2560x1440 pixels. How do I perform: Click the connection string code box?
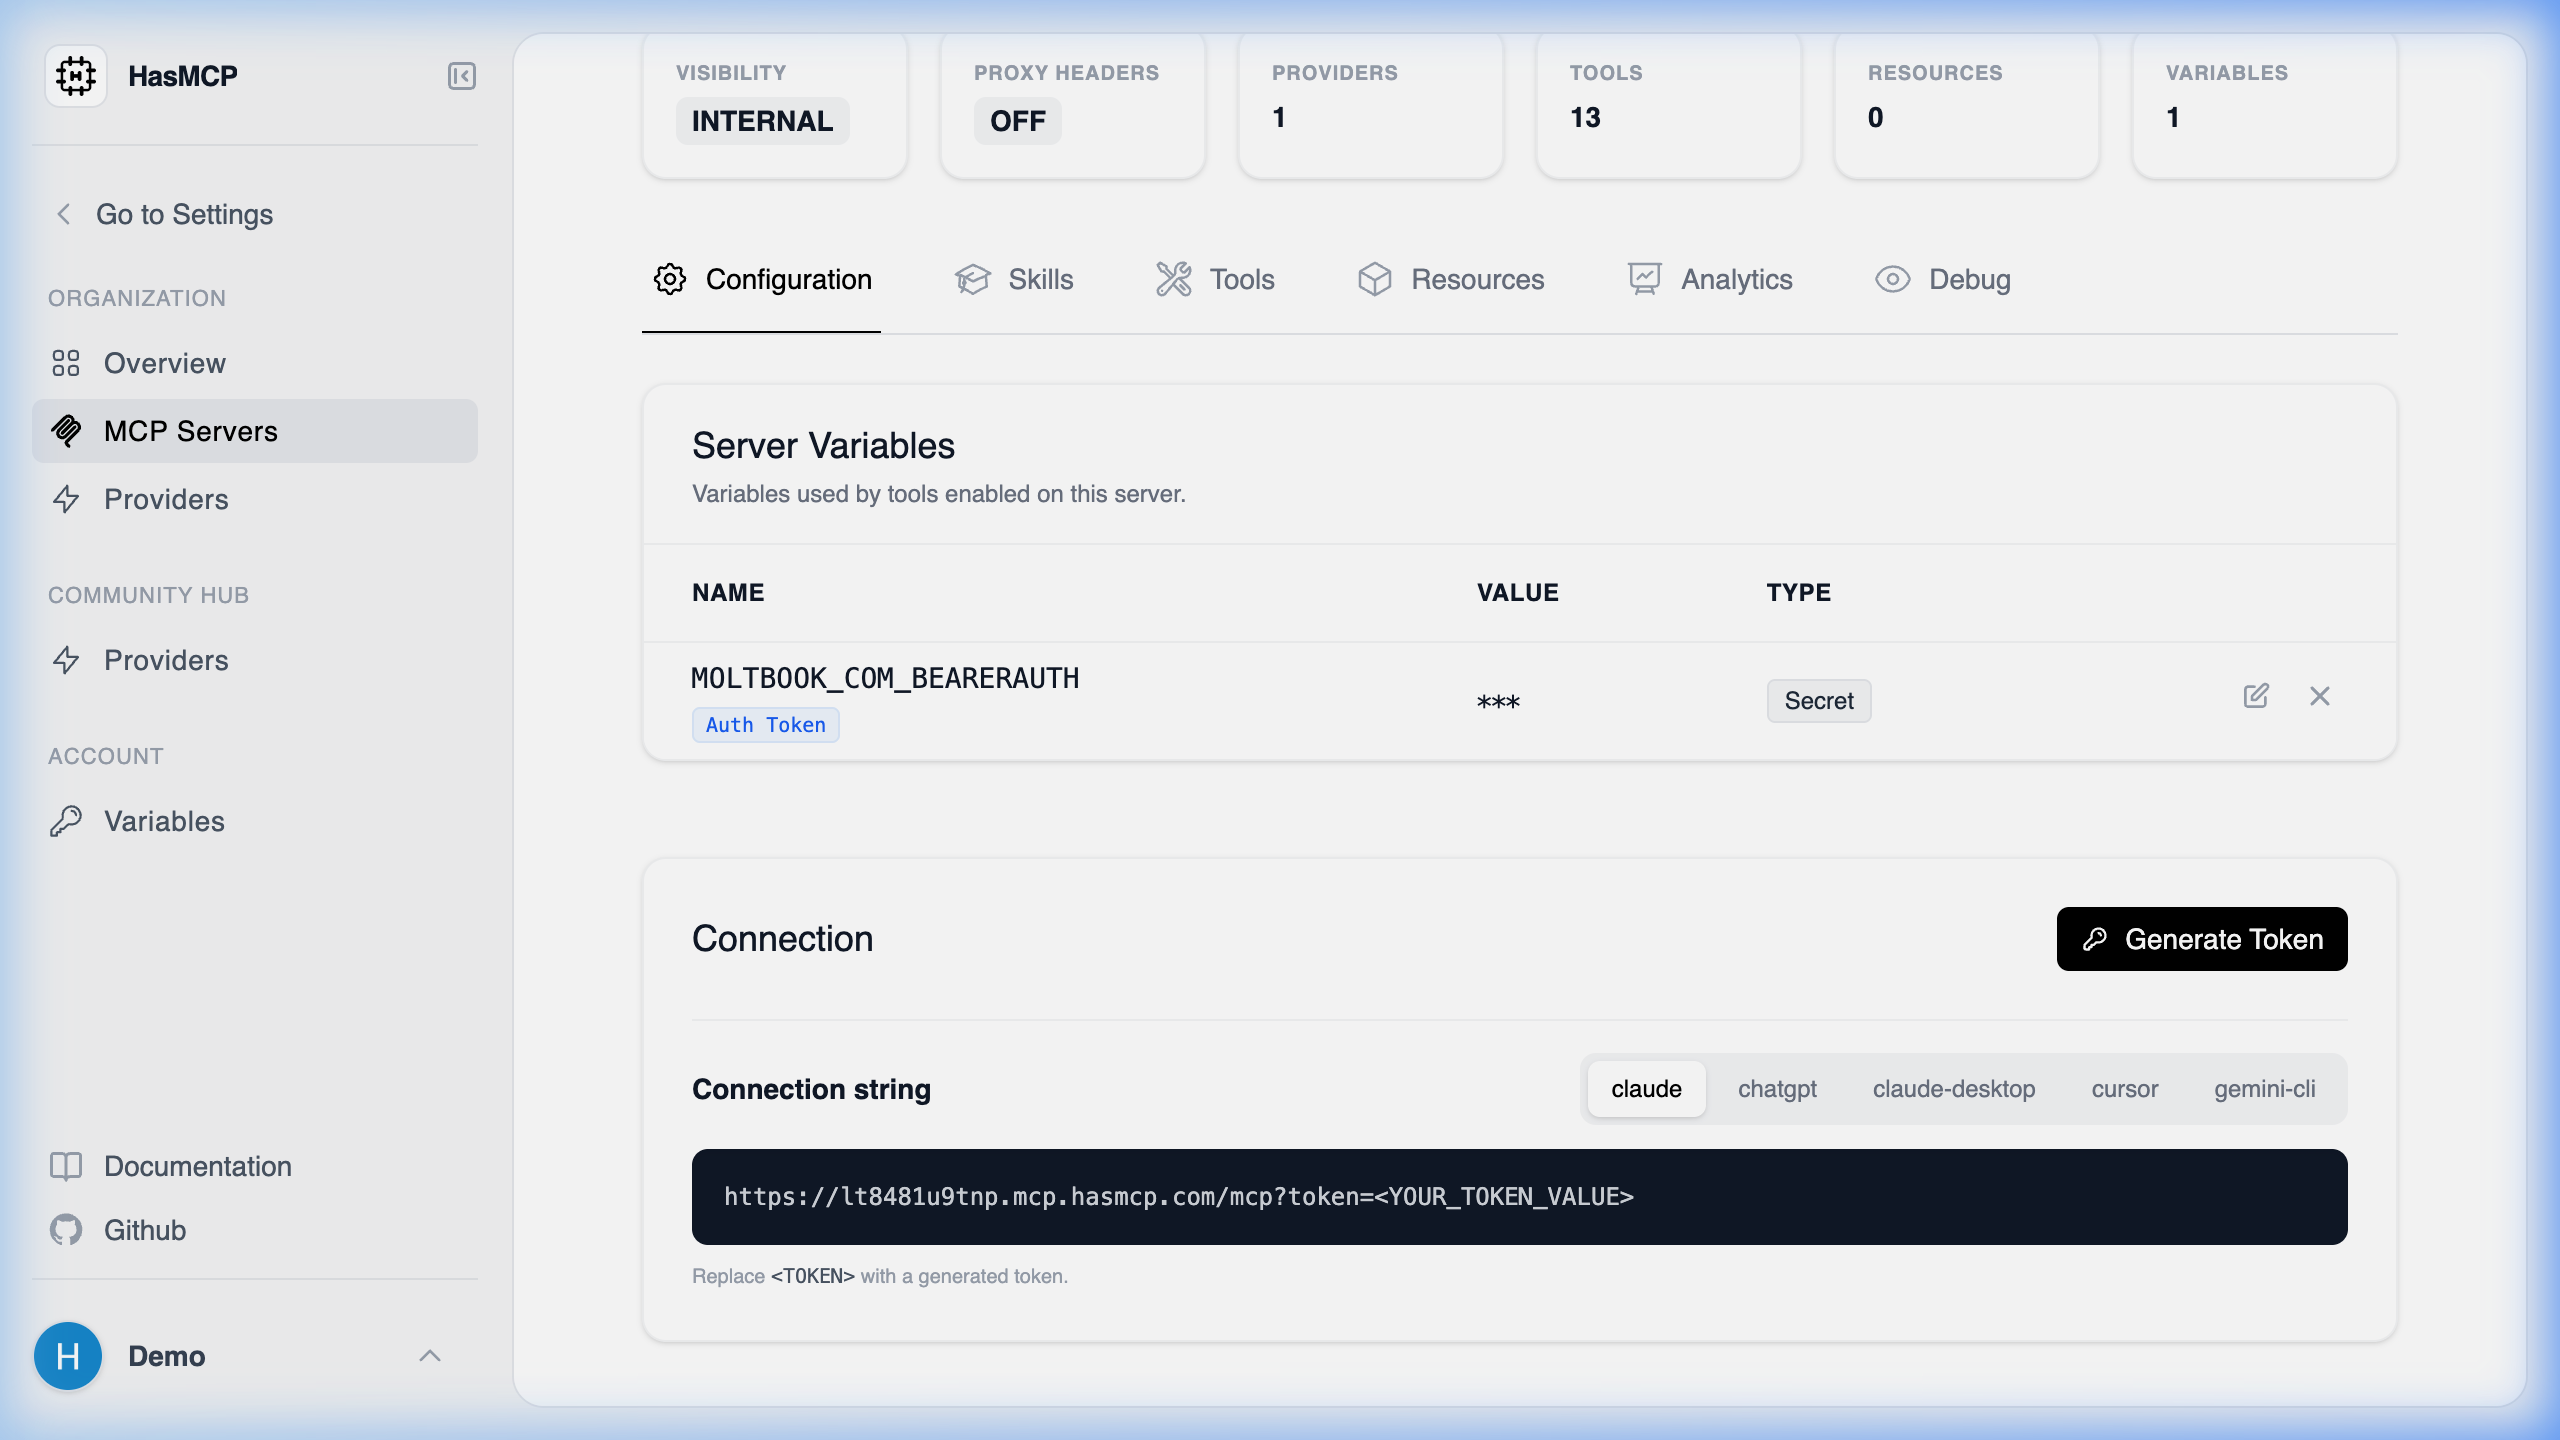click(1519, 1197)
